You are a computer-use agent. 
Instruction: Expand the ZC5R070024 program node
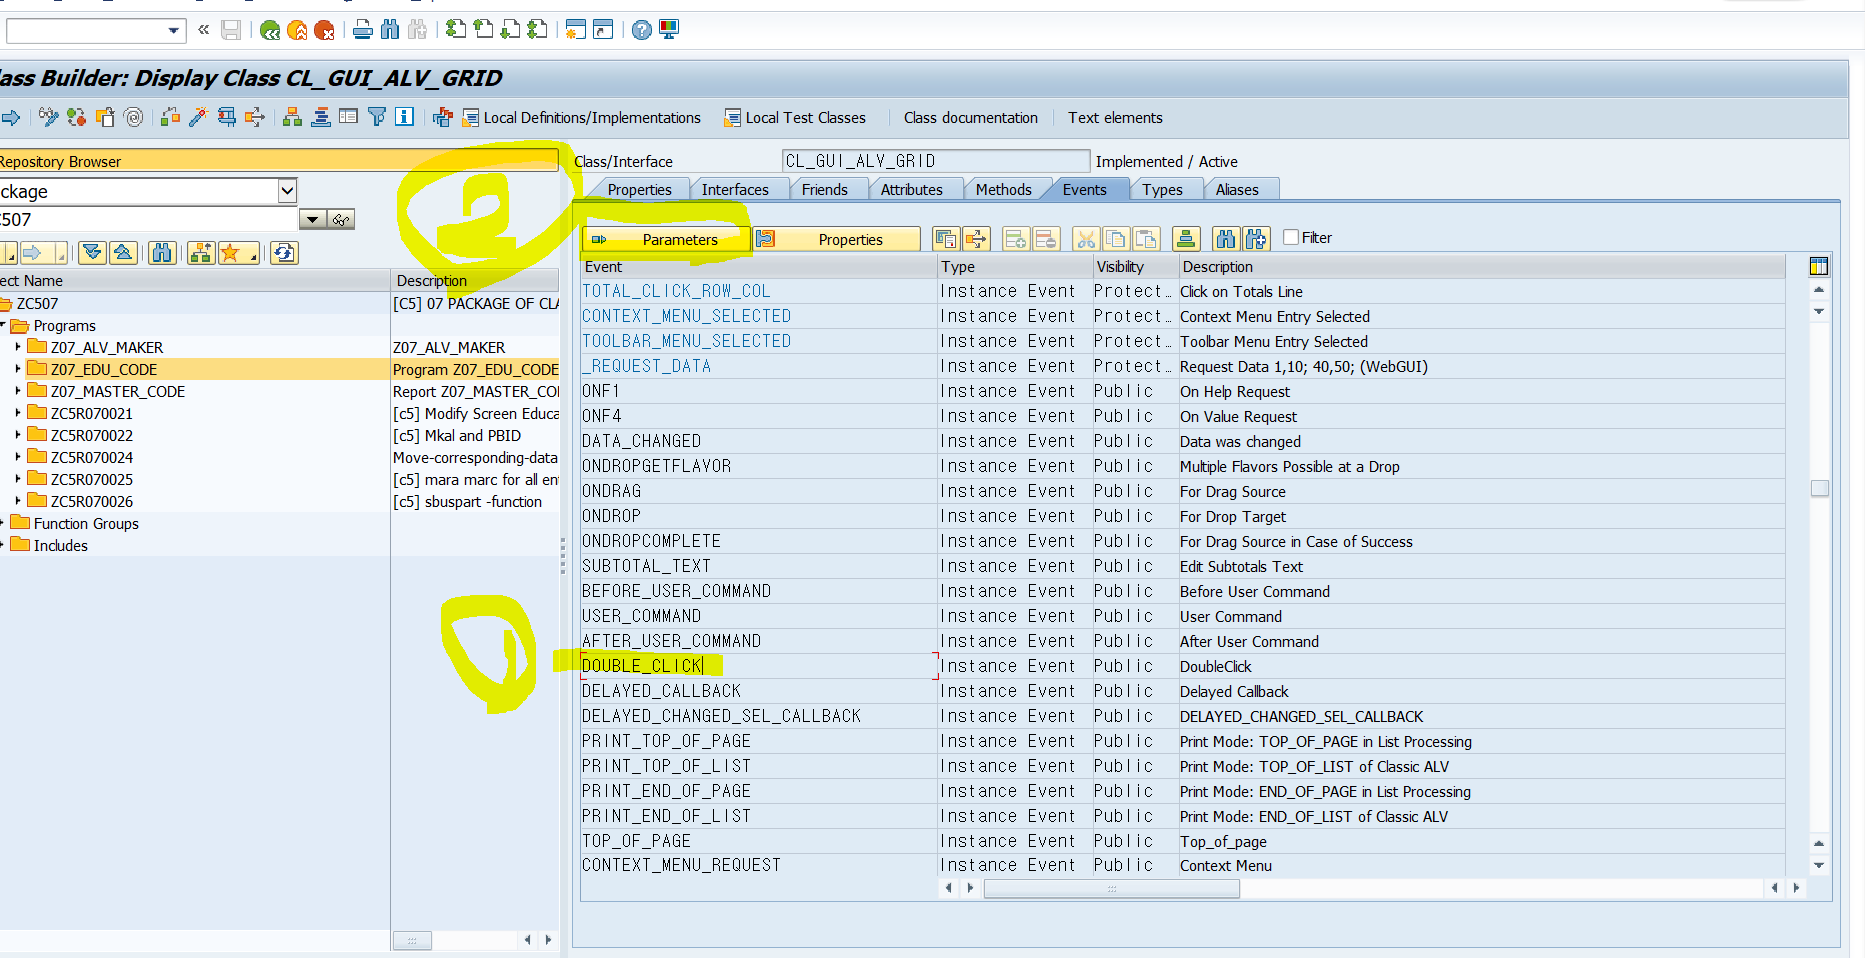(x=18, y=457)
